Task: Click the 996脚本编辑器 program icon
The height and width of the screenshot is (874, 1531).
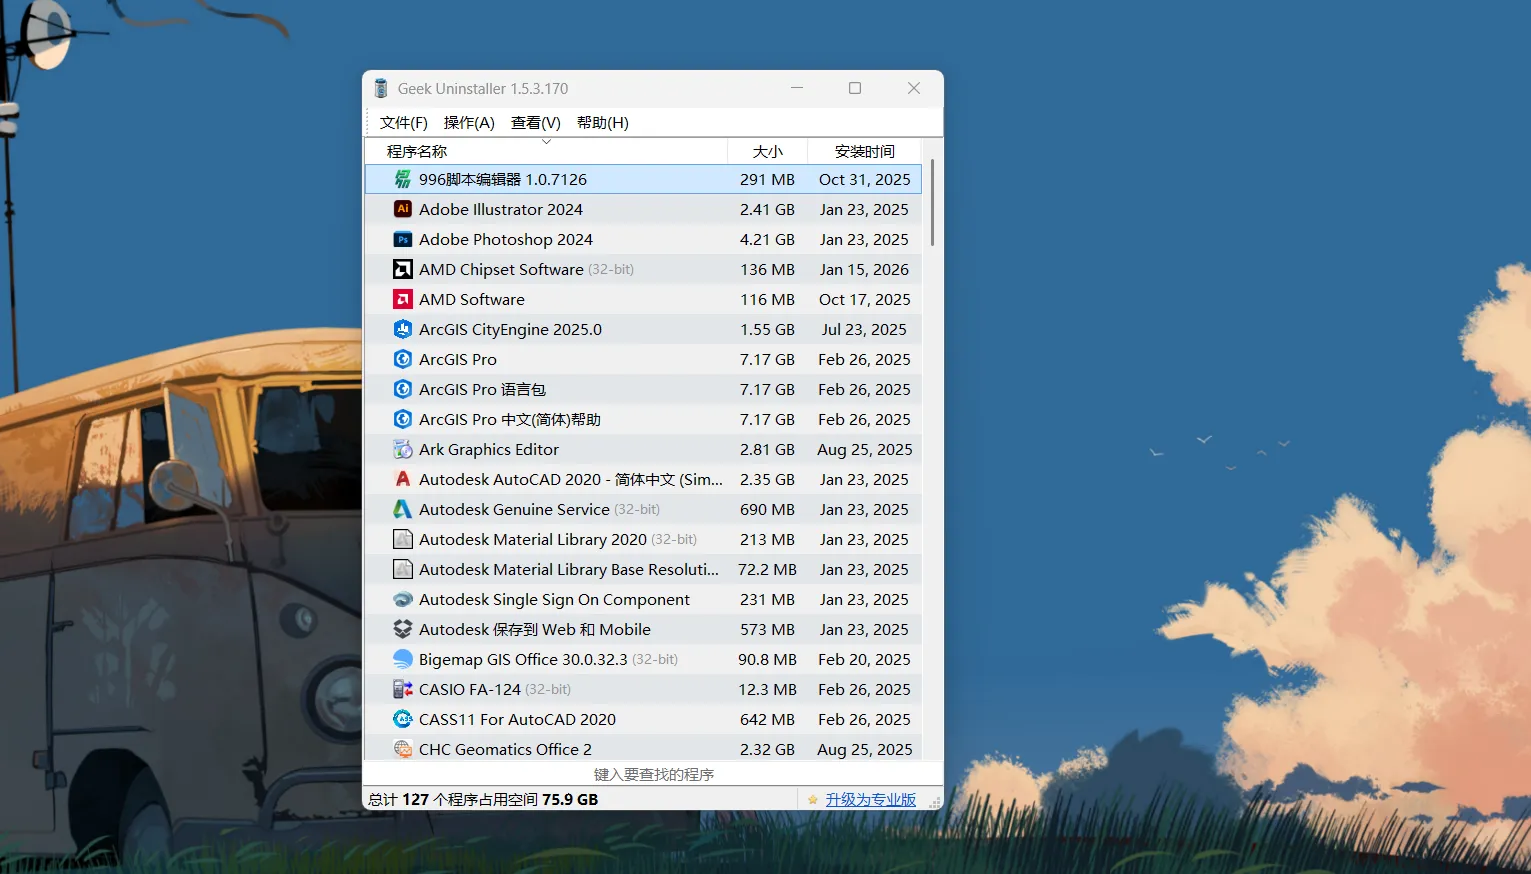Action: (x=403, y=179)
